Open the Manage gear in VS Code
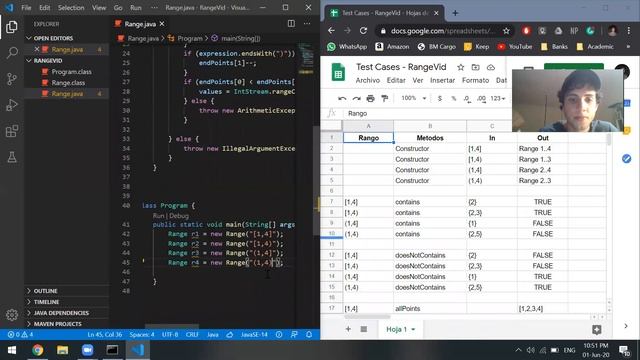 pos(12,315)
